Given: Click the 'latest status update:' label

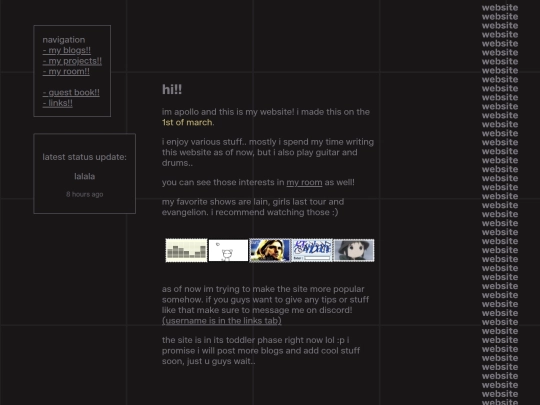Looking at the screenshot, I should coord(84,157).
